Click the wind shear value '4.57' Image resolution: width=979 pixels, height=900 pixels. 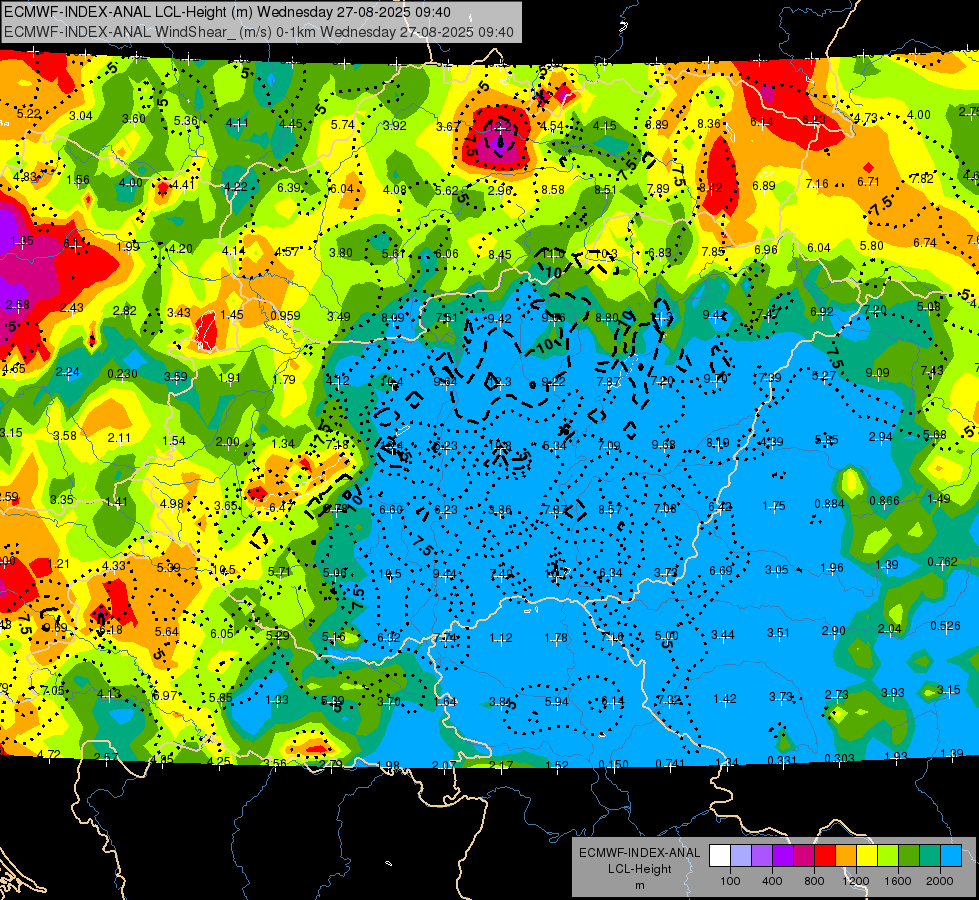(287, 252)
